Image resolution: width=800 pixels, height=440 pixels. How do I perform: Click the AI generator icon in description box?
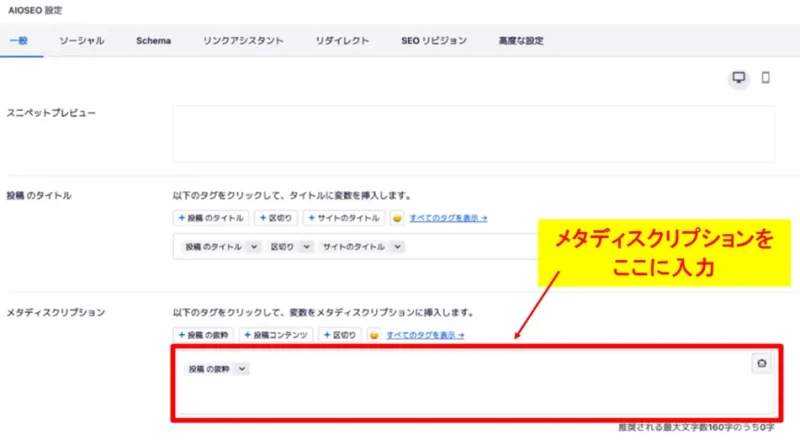tap(761, 363)
